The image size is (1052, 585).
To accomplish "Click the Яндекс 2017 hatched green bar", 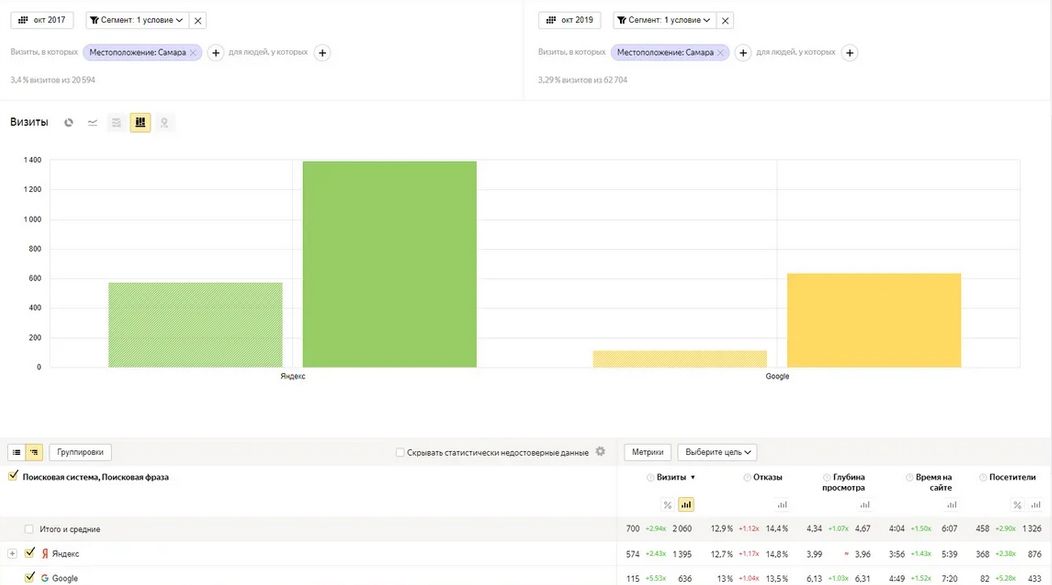I will click(195, 325).
